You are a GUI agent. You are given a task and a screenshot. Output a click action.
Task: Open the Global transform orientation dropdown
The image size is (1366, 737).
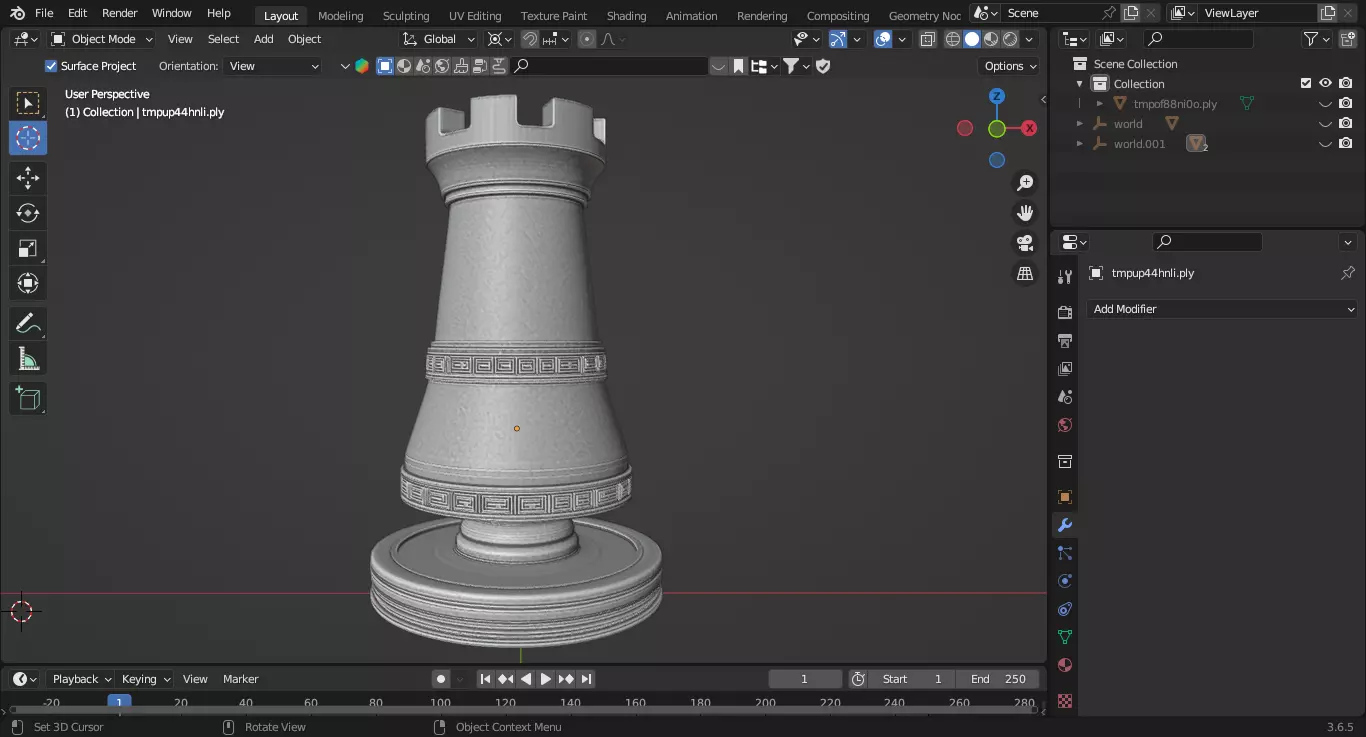(x=439, y=39)
